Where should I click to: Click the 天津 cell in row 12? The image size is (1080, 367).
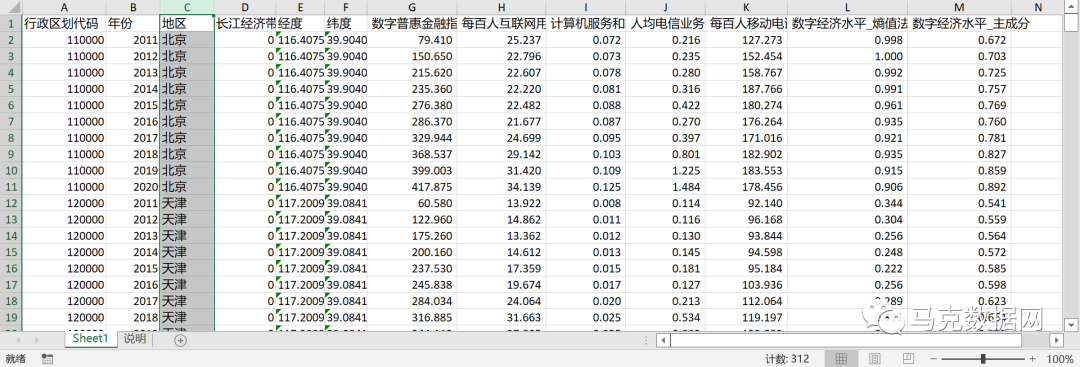187,203
